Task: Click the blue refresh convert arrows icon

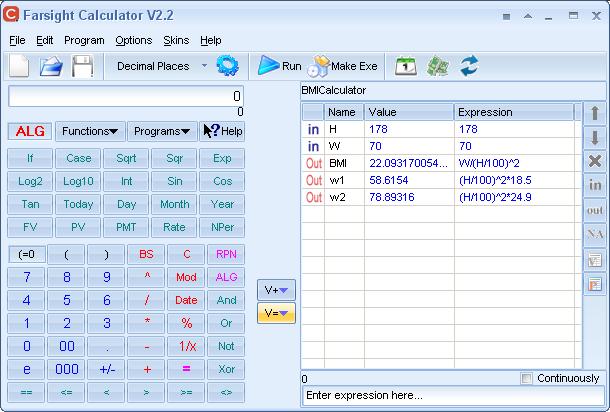Action: (469, 66)
